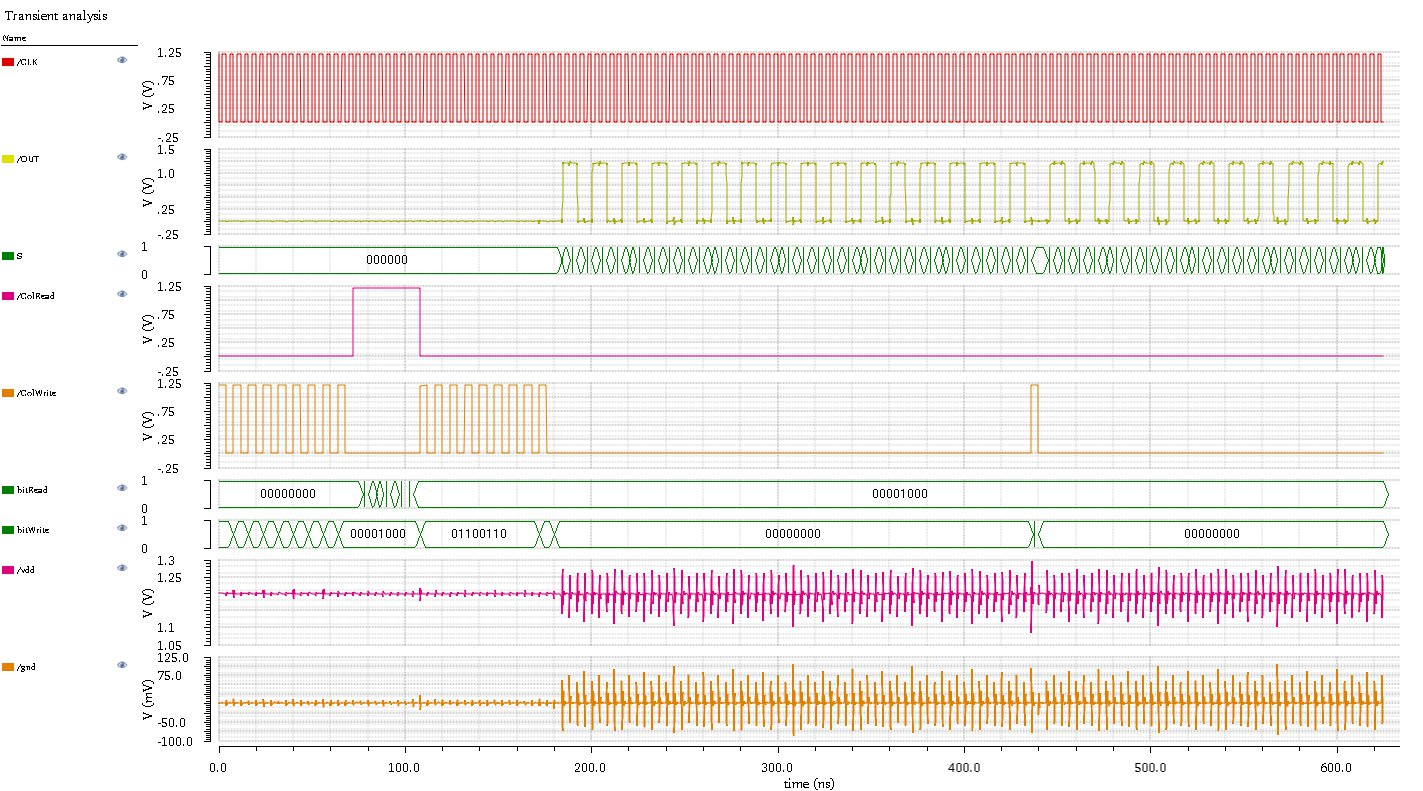Click bitWrite's 01100110 bus segment
1423x791 pixels.
point(479,534)
